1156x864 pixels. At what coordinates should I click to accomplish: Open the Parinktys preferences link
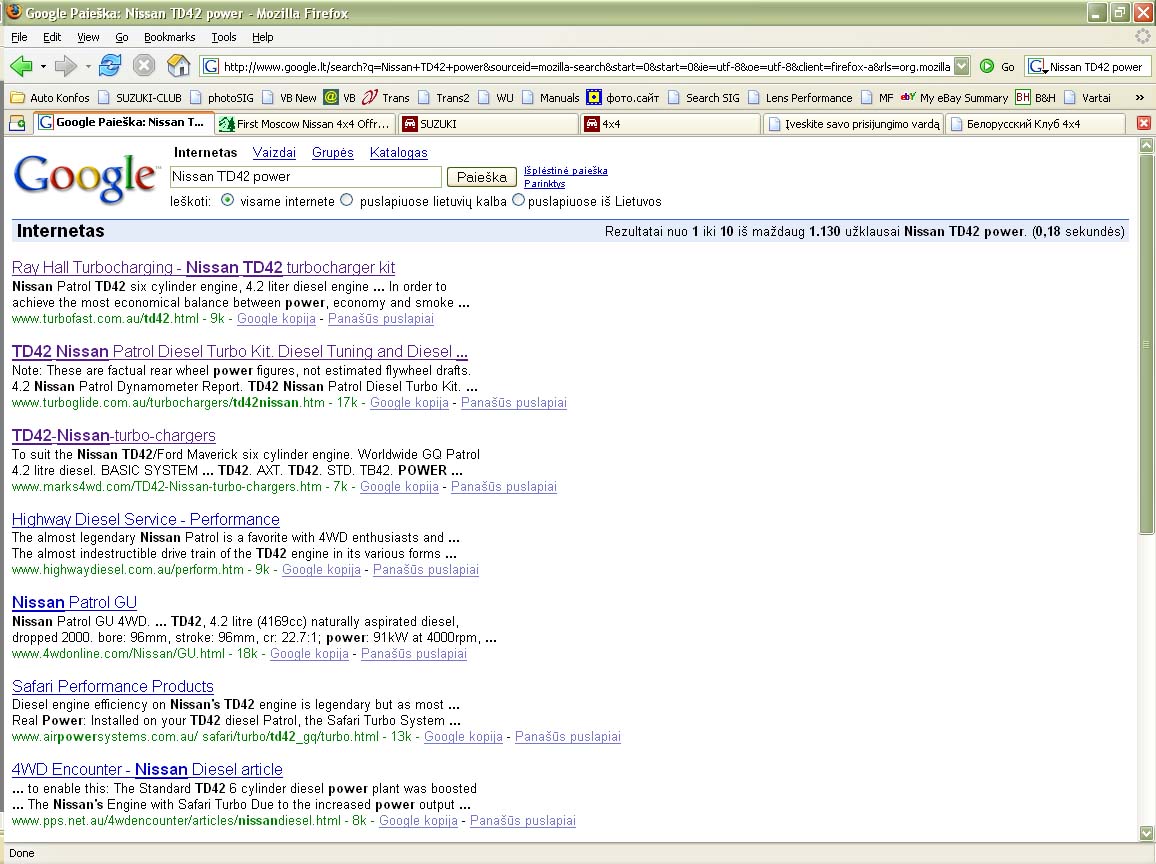(x=544, y=184)
